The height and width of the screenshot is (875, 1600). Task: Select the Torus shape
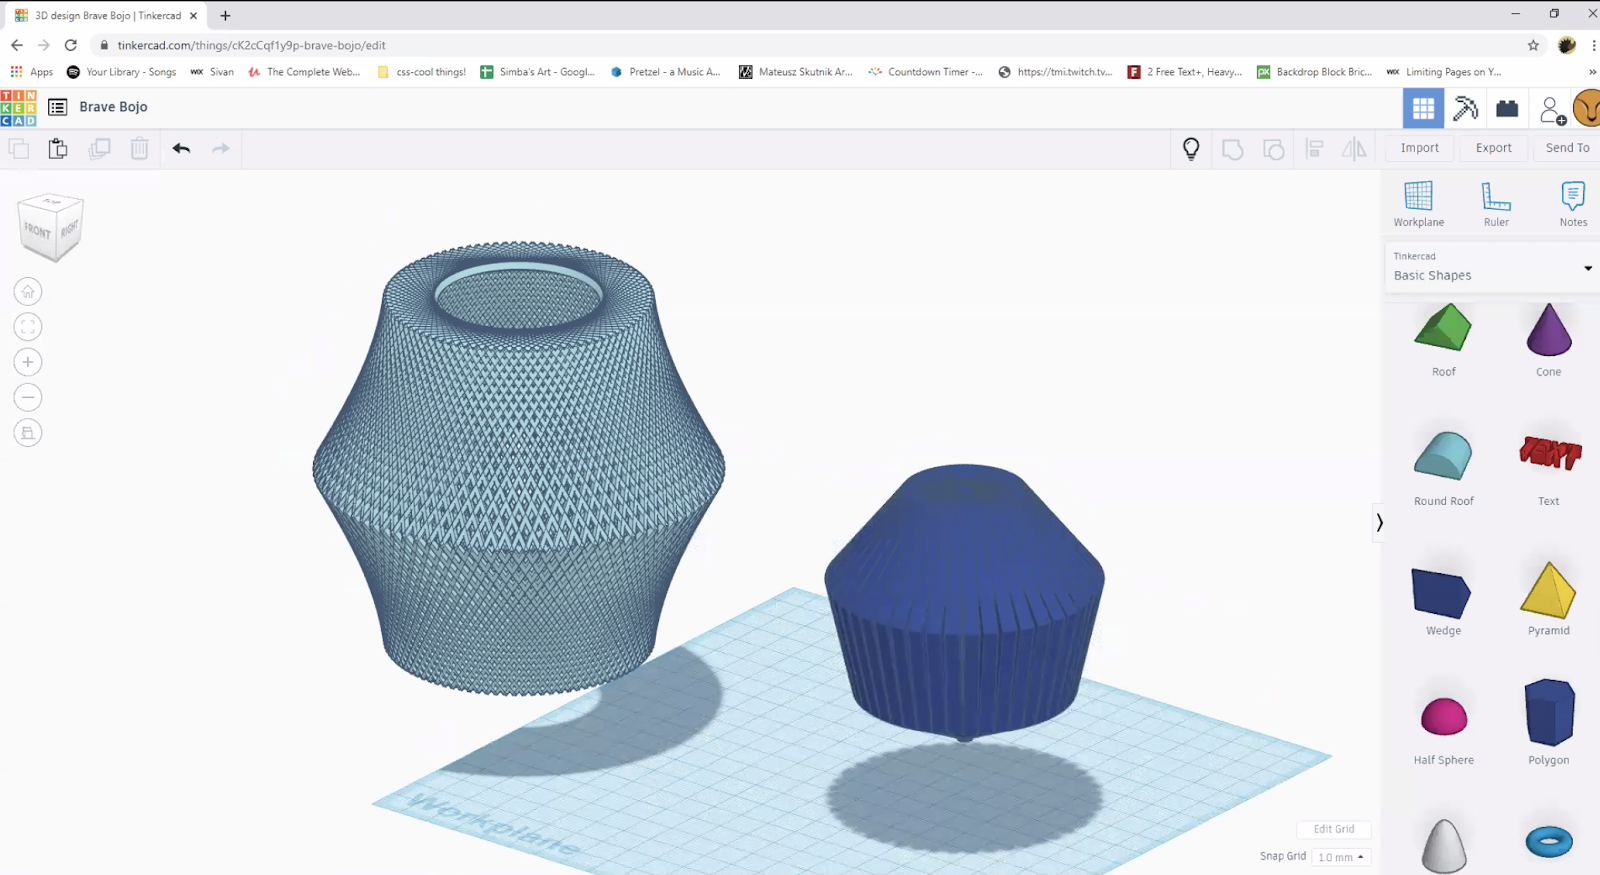click(x=1549, y=841)
